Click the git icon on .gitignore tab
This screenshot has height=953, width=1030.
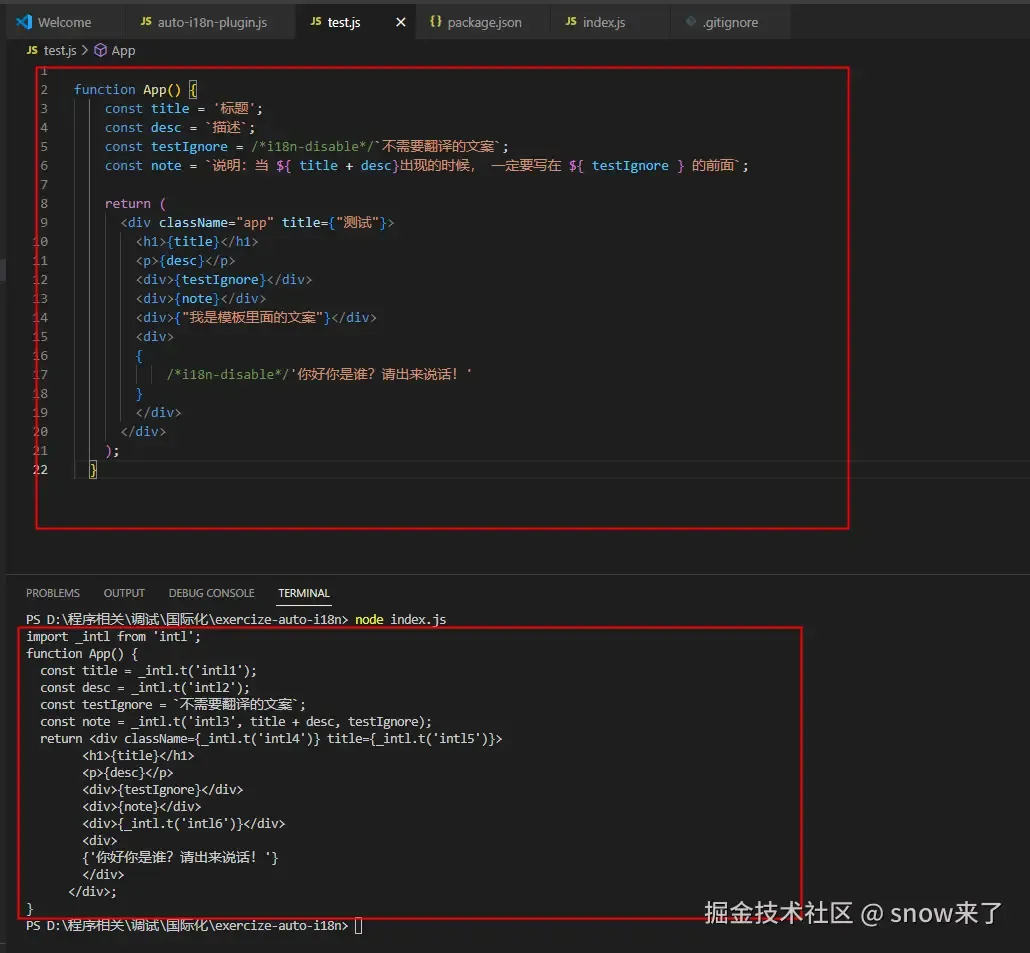pos(691,22)
